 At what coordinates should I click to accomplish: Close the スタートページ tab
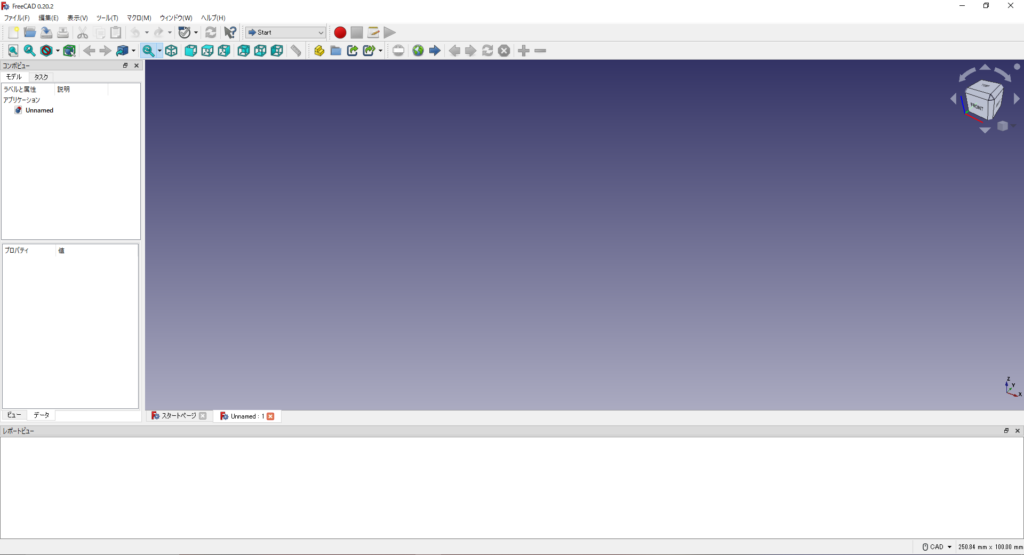click(x=202, y=416)
